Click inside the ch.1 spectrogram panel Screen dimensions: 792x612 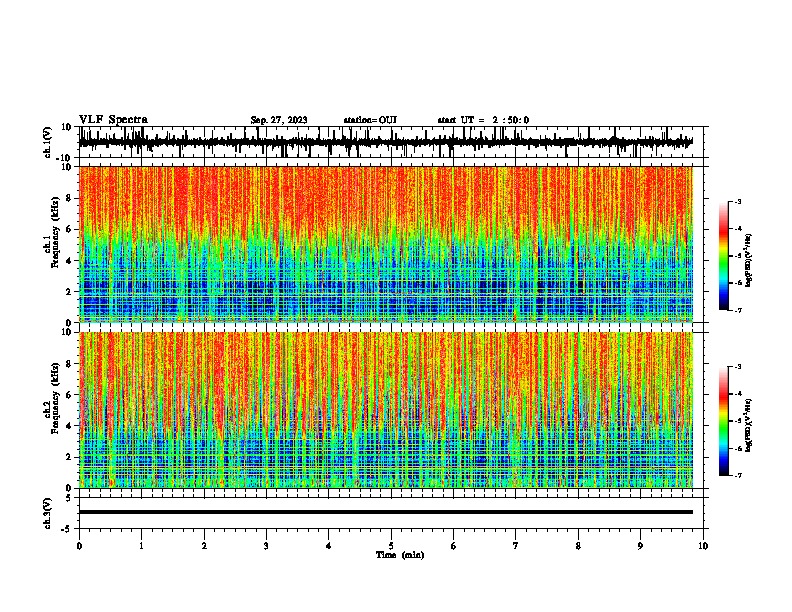(x=385, y=244)
